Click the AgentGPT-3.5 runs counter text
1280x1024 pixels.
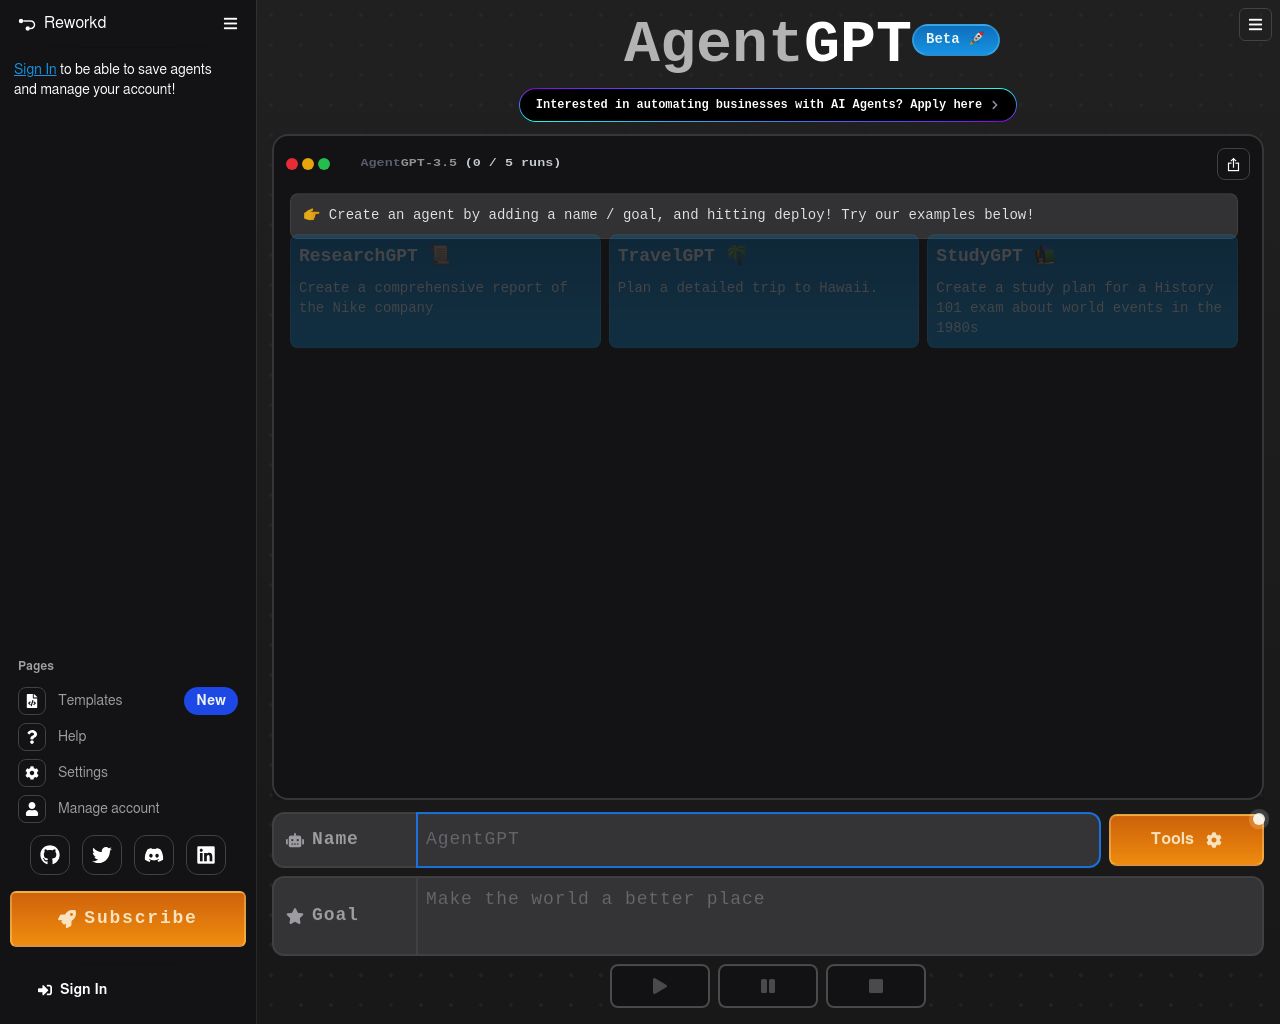click(x=461, y=163)
